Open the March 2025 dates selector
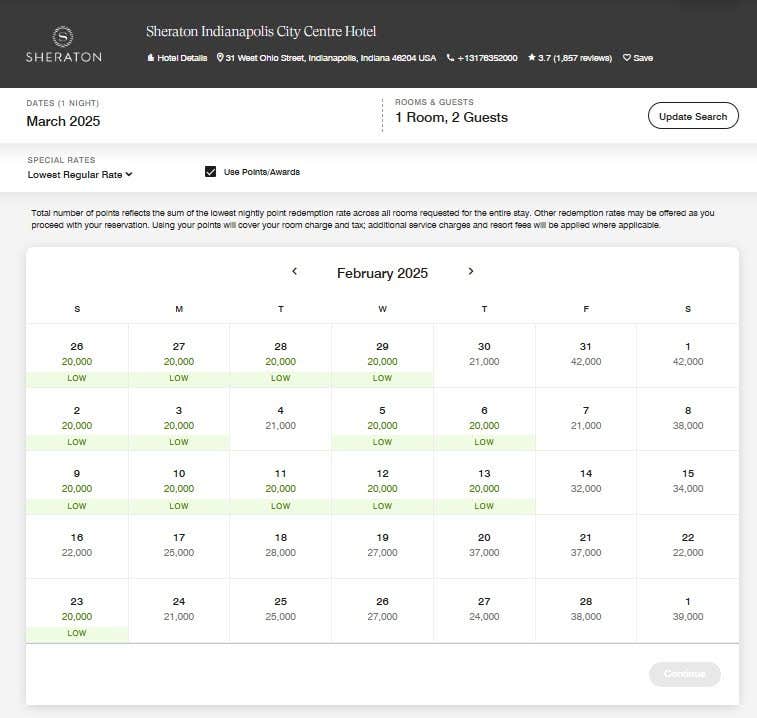This screenshot has height=718, width=757. coord(63,121)
